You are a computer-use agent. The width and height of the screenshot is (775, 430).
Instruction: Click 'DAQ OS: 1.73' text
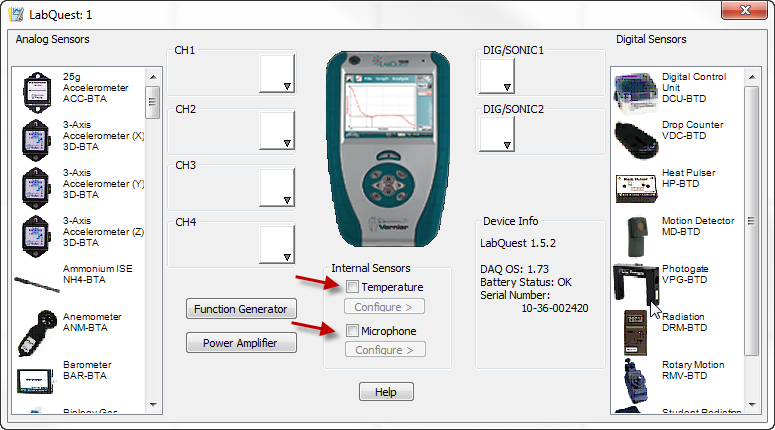(x=515, y=269)
